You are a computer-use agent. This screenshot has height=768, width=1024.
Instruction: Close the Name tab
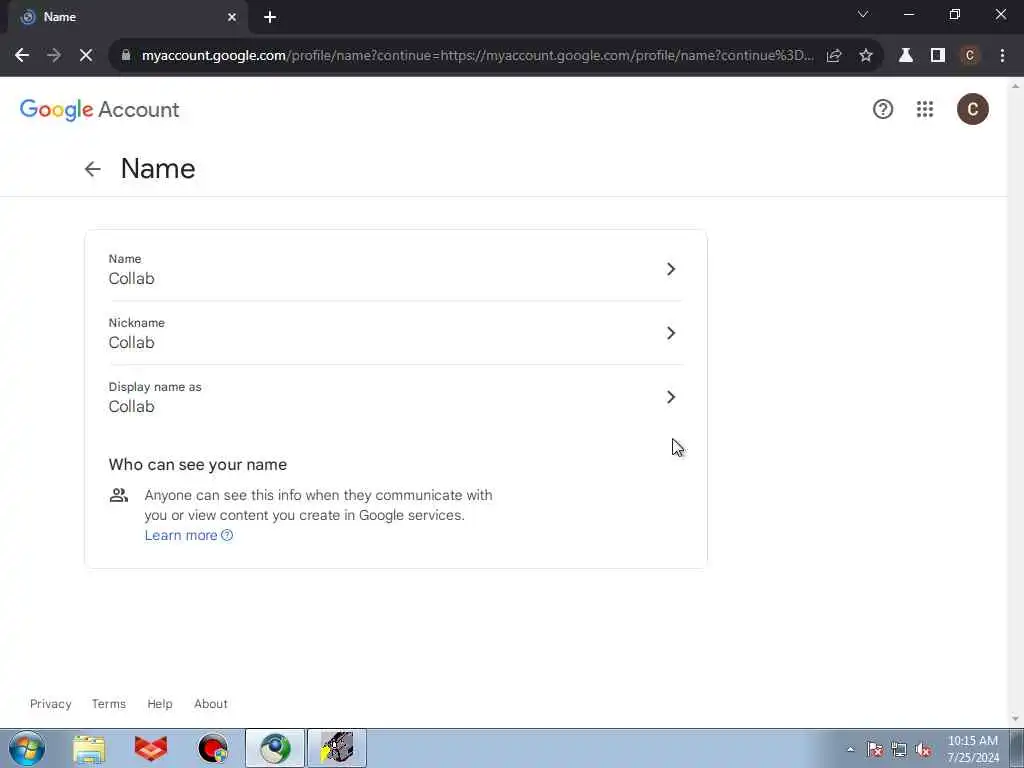(x=232, y=17)
